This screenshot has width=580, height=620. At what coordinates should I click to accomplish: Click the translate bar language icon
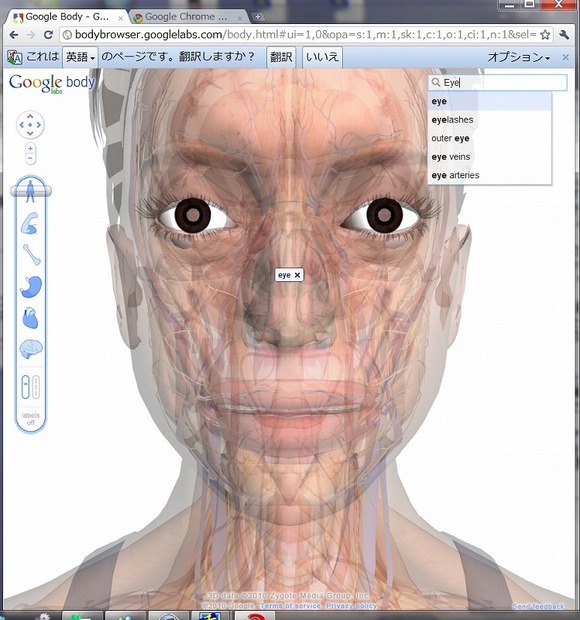pyautogui.click(x=15, y=57)
